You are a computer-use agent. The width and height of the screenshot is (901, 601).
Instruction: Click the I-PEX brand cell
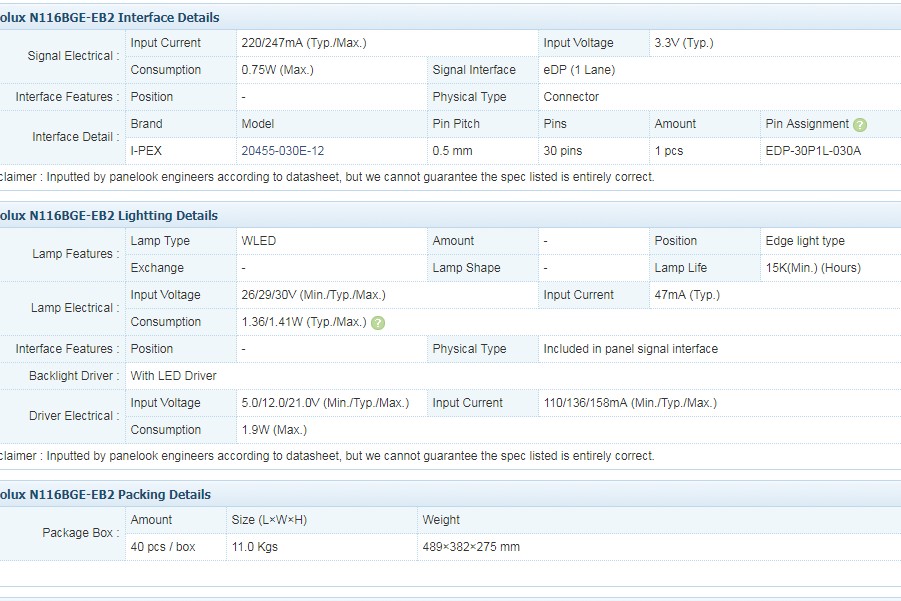146,151
